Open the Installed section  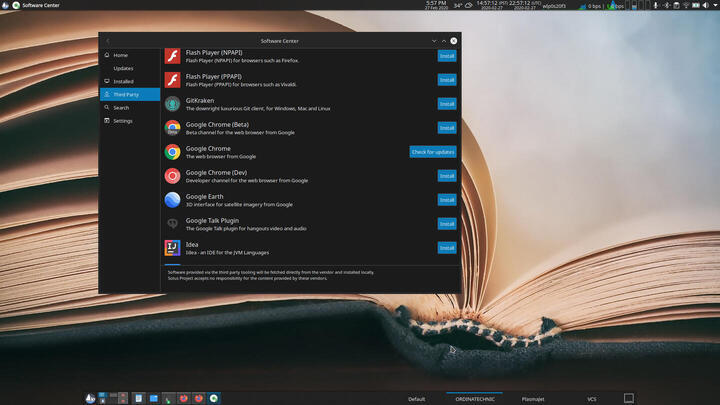(130, 81)
